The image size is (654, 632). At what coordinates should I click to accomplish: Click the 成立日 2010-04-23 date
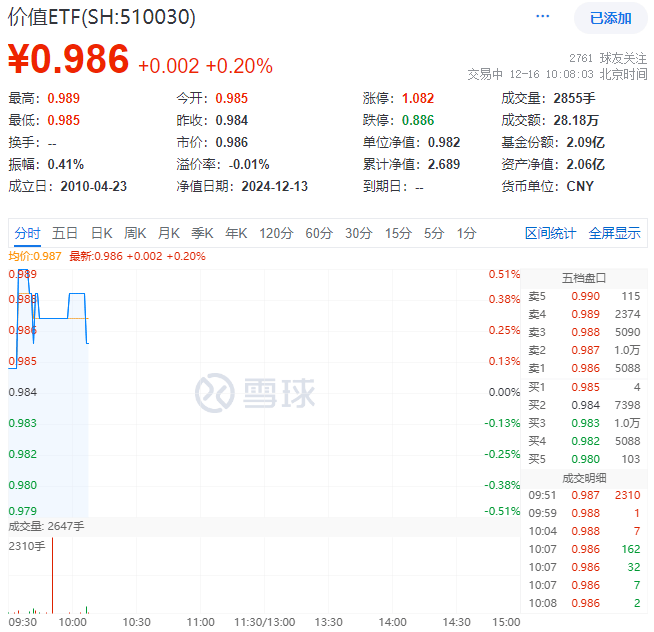[93, 186]
